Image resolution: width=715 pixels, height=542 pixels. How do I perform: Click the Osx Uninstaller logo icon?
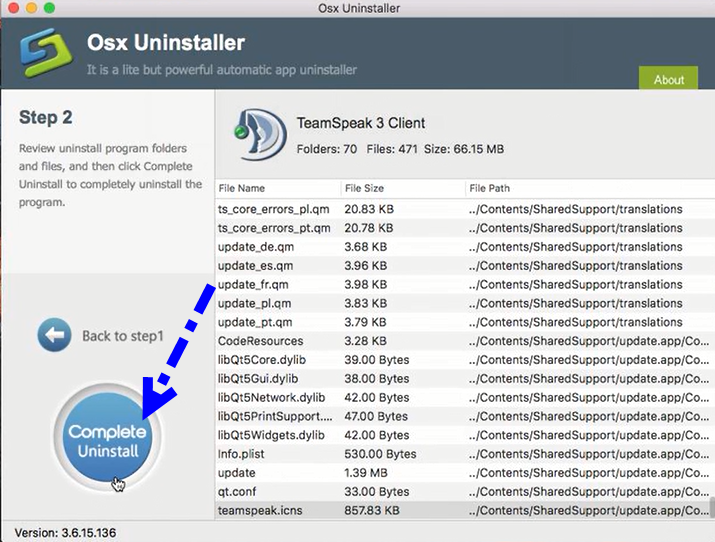39,54
